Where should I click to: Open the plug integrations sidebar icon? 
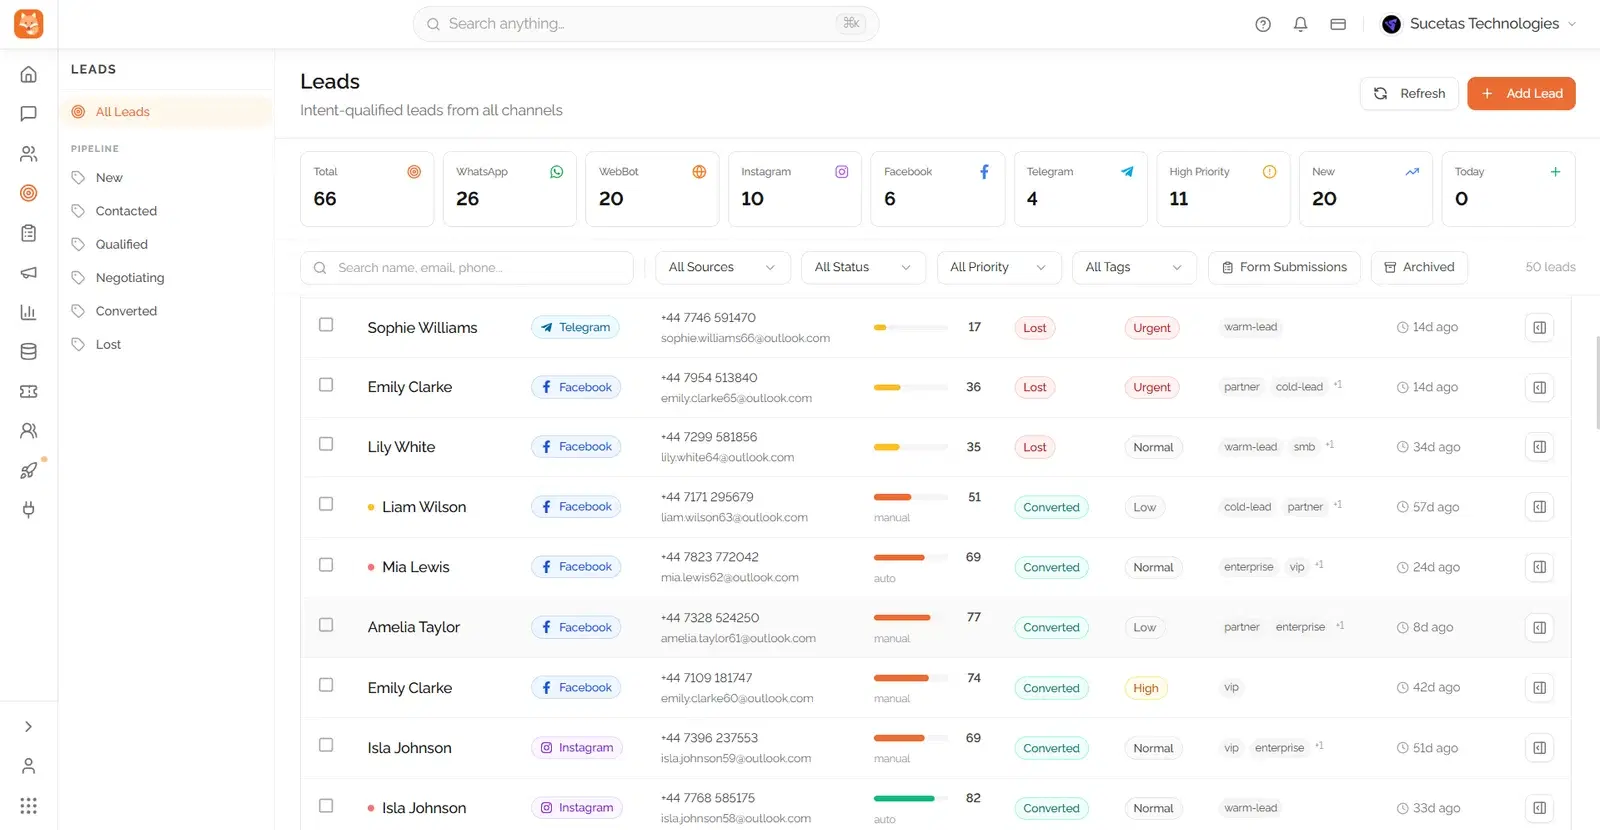click(x=29, y=510)
